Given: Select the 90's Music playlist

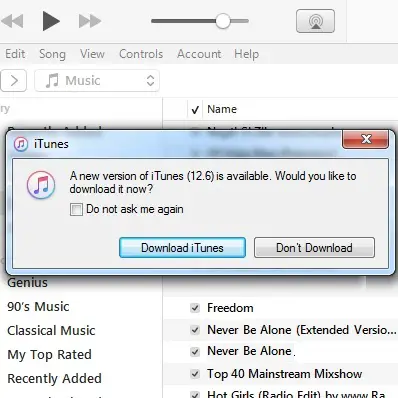Looking at the screenshot, I should pyautogui.click(x=38, y=307).
